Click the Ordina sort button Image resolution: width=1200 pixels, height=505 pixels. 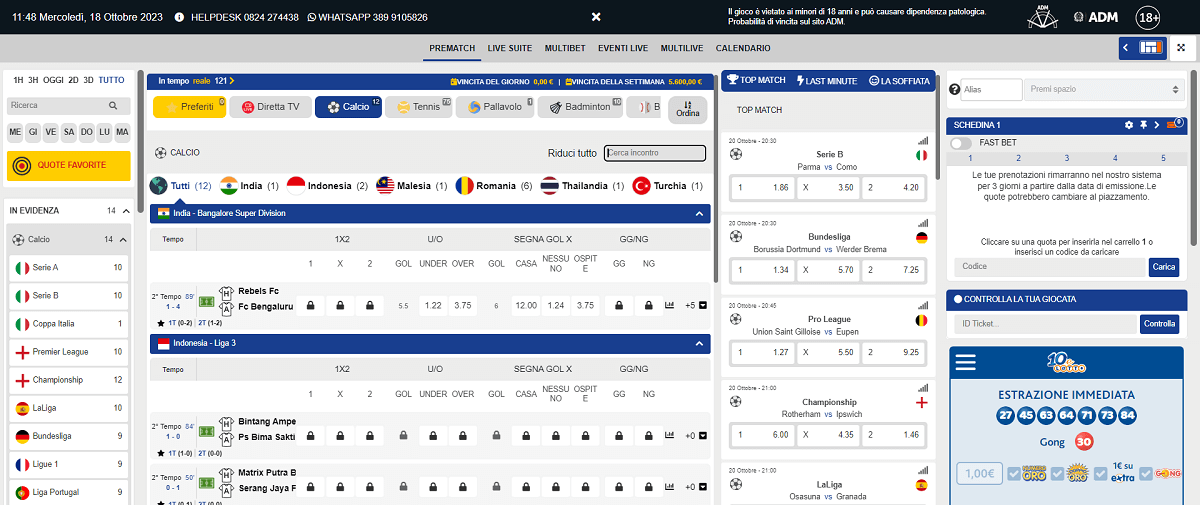687,109
